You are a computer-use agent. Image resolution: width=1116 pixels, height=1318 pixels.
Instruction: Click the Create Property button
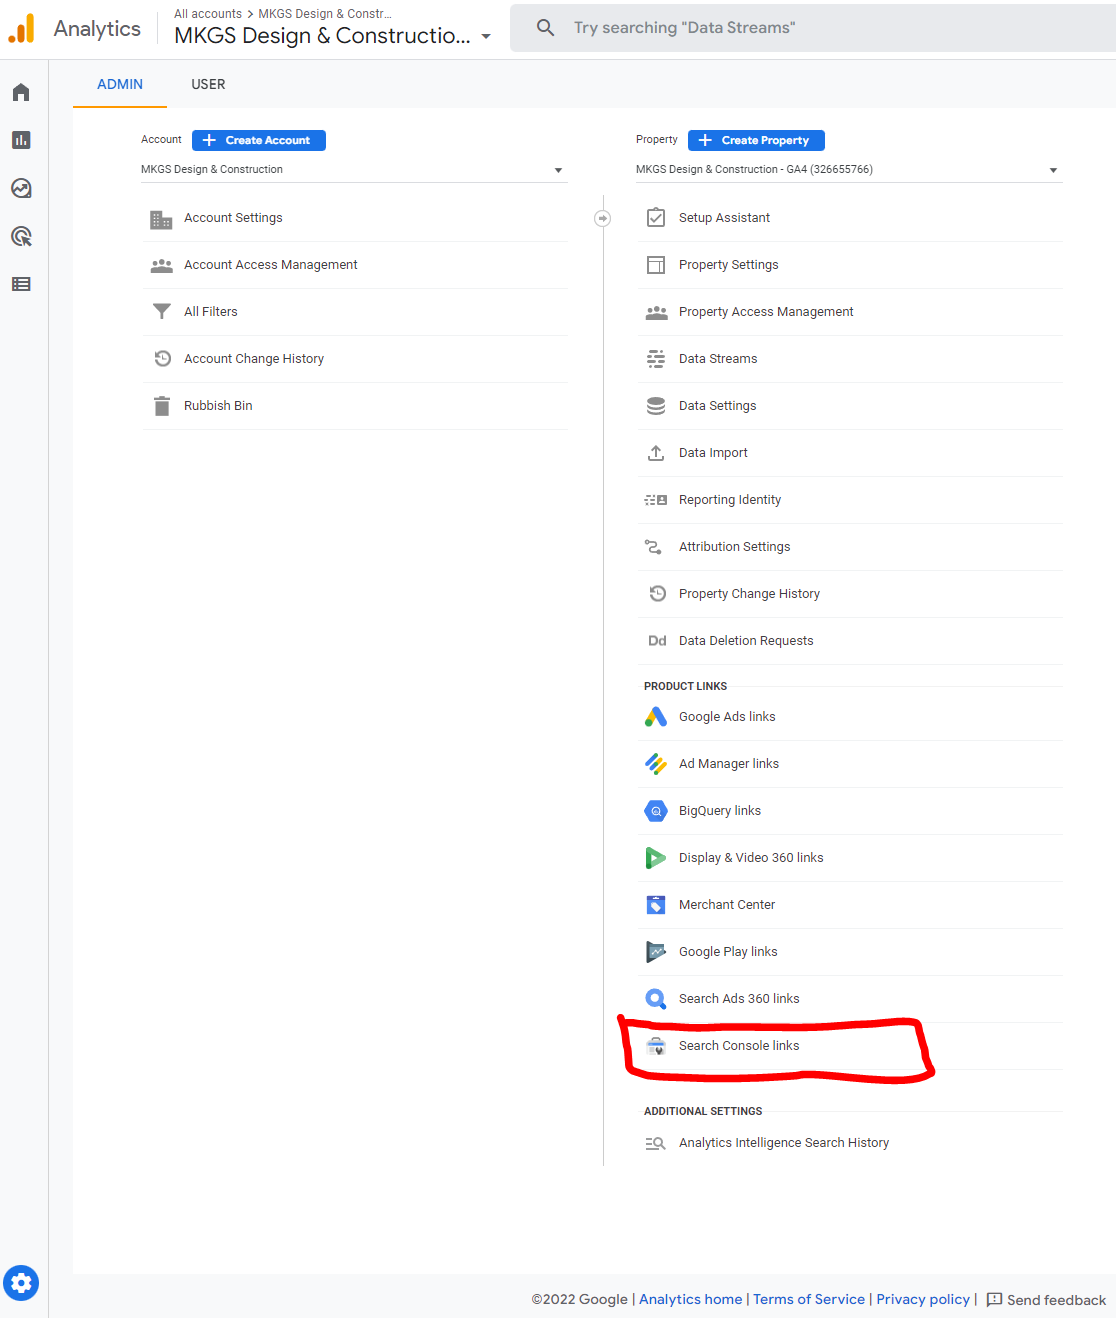756,140
